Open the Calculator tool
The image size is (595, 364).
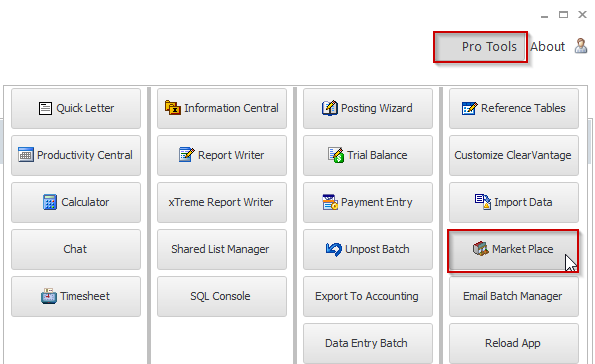[76, 203]
